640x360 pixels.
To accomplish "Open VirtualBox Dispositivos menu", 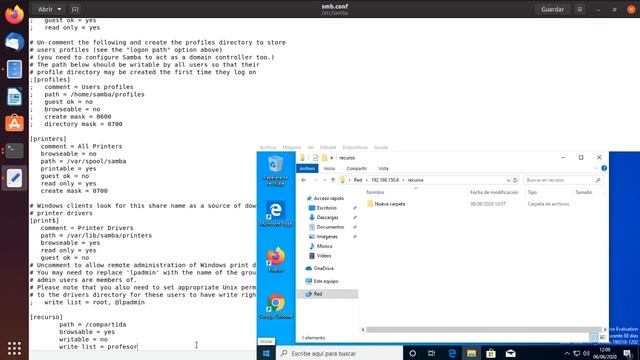I will pyautogui.click(x=355, y=147).
